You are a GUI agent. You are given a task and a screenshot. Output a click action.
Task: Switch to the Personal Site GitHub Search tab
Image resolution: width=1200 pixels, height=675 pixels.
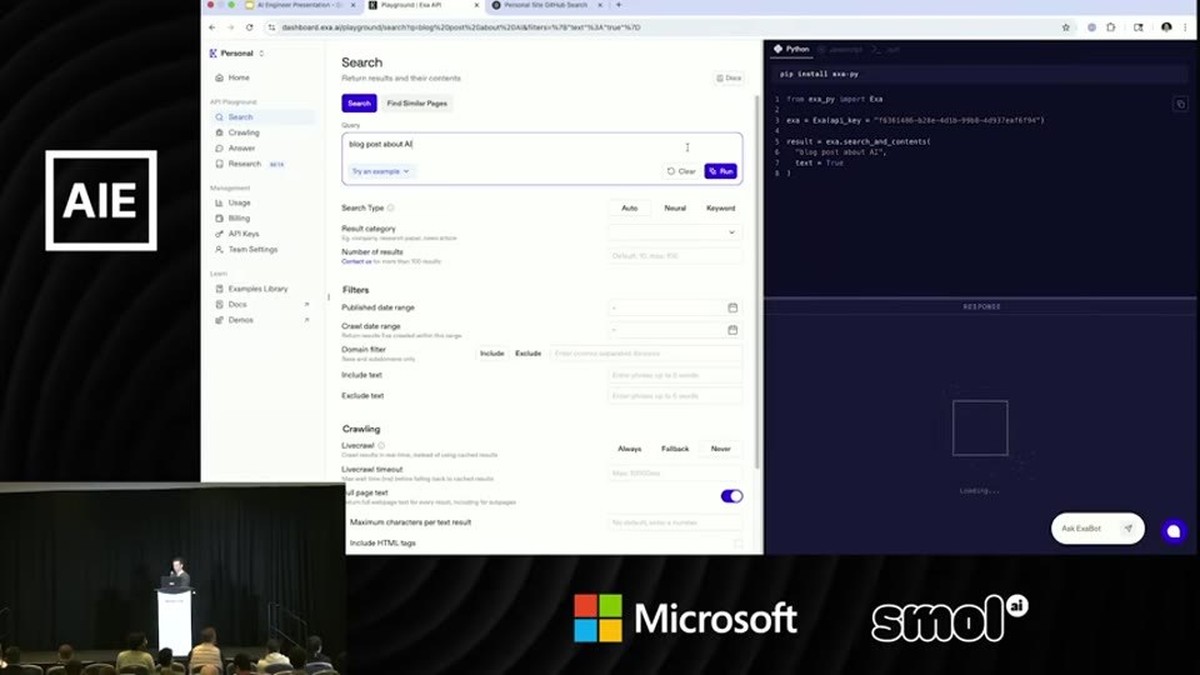(x=546, y=5)
